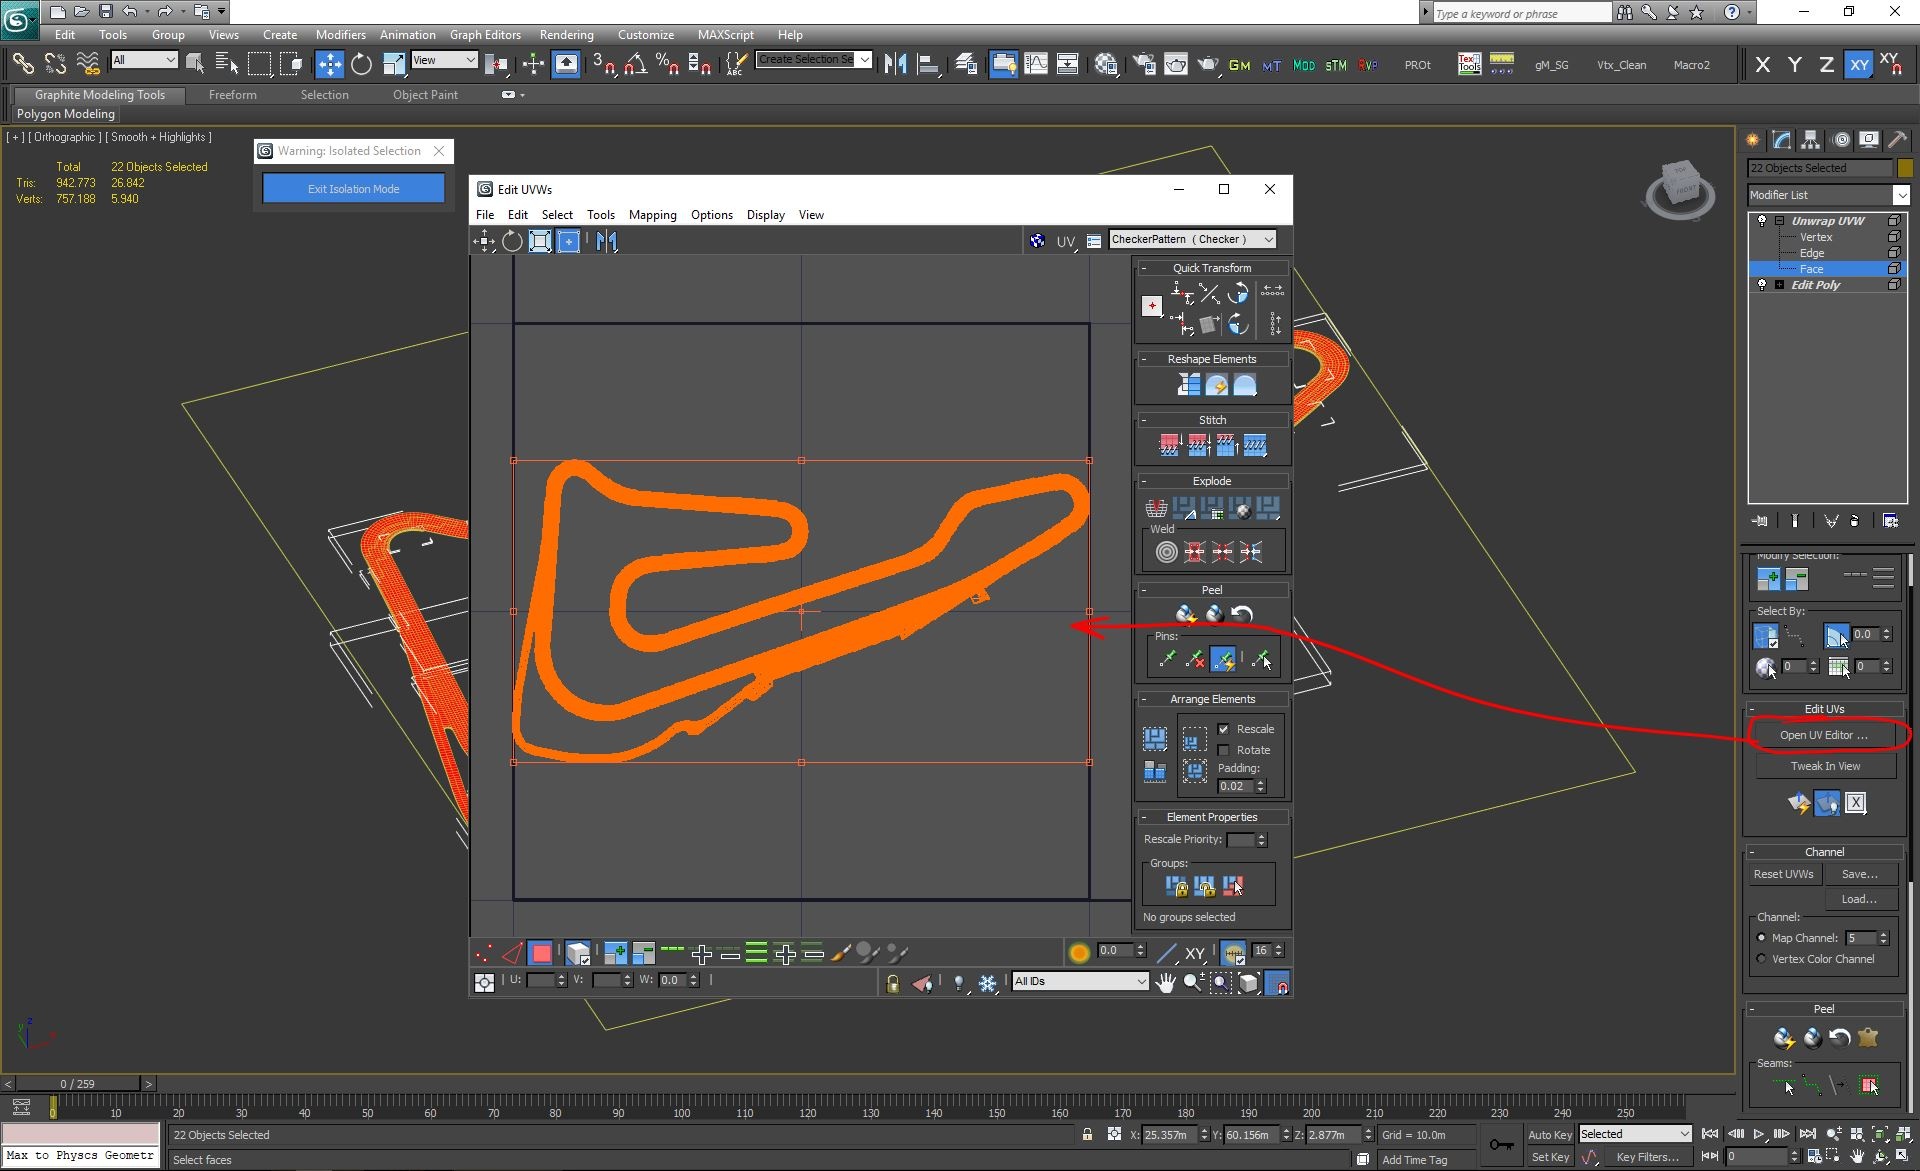The height and width of the screenshot is (1171, 1920).
Task: Uncheck the Rescale checkbox
Action: pyautogui.click(x=1223, y=729)
